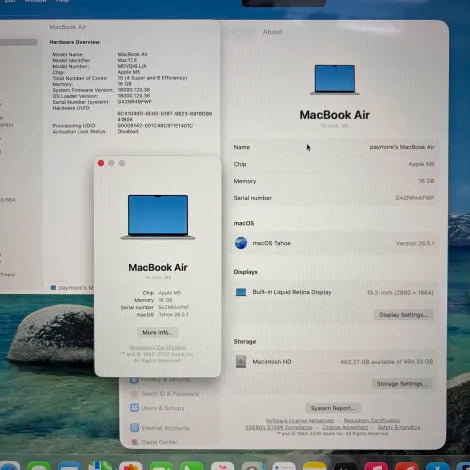Click the Built-in Liquid Retina Display icon

(x=241, y=292)
